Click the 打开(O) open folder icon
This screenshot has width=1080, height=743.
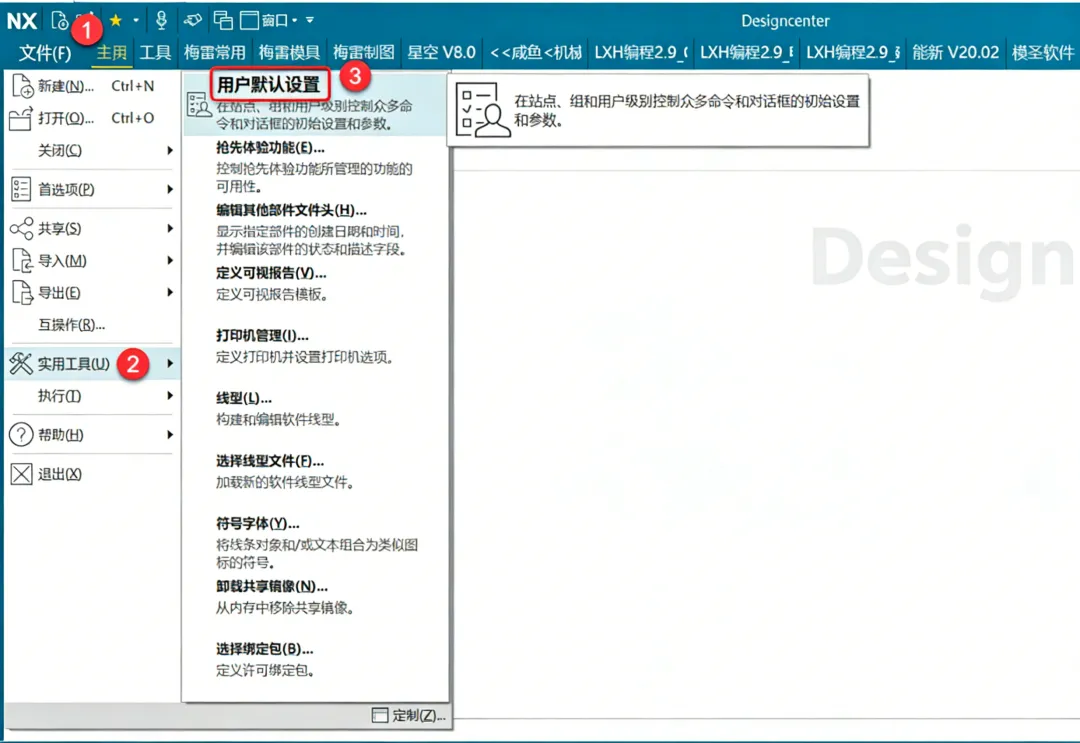(x=21, y=118)
